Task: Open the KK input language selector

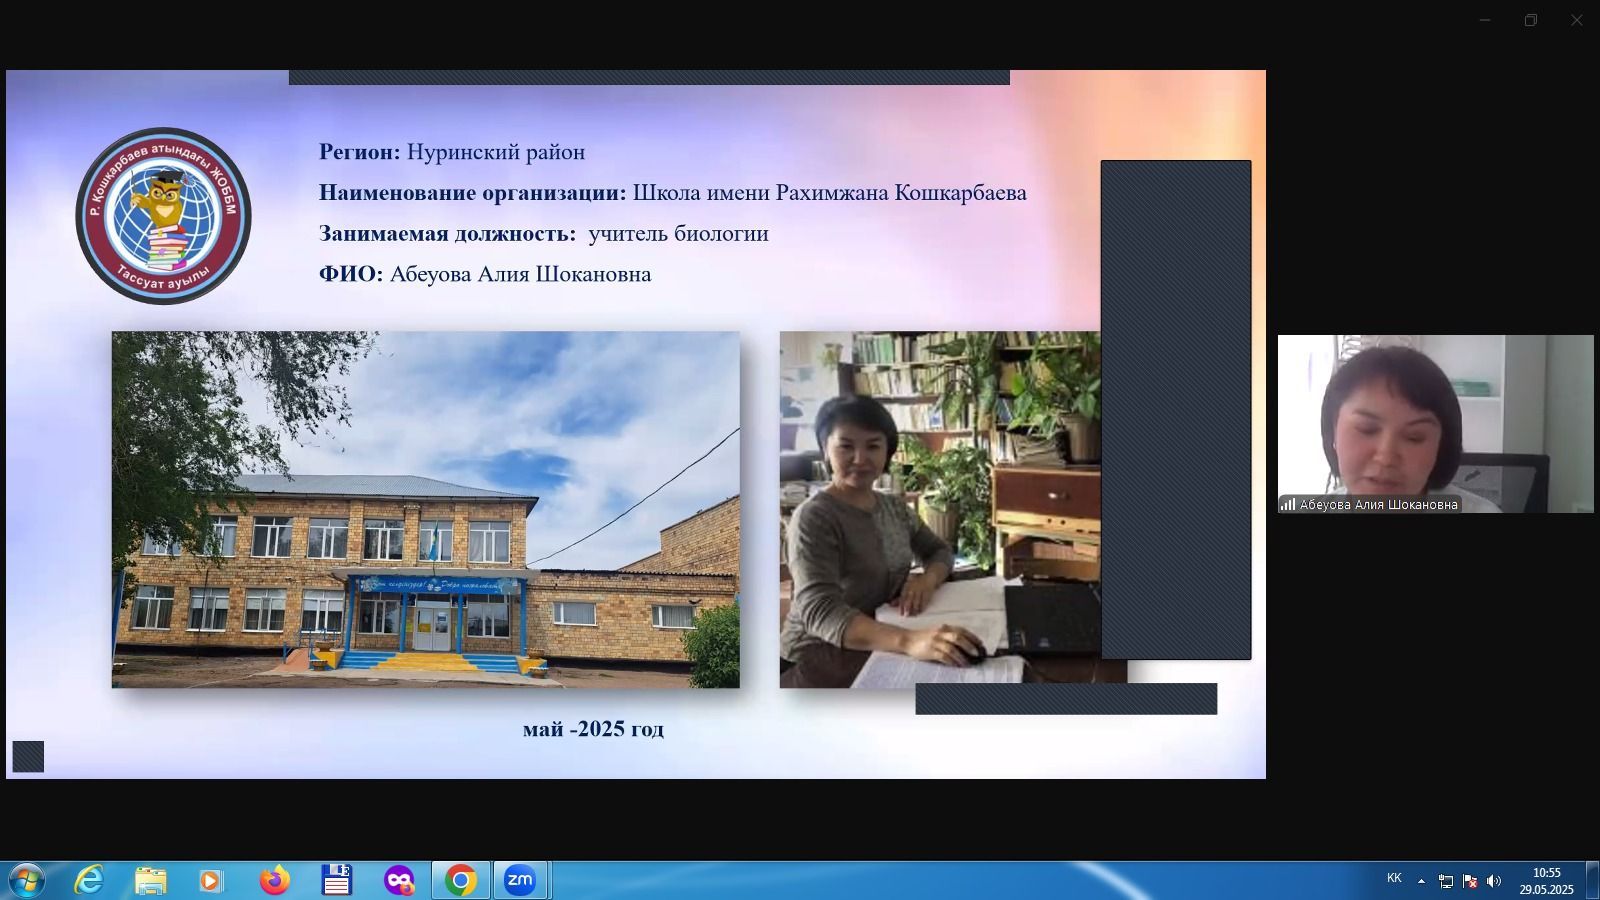Action: tap(1394, 879)
